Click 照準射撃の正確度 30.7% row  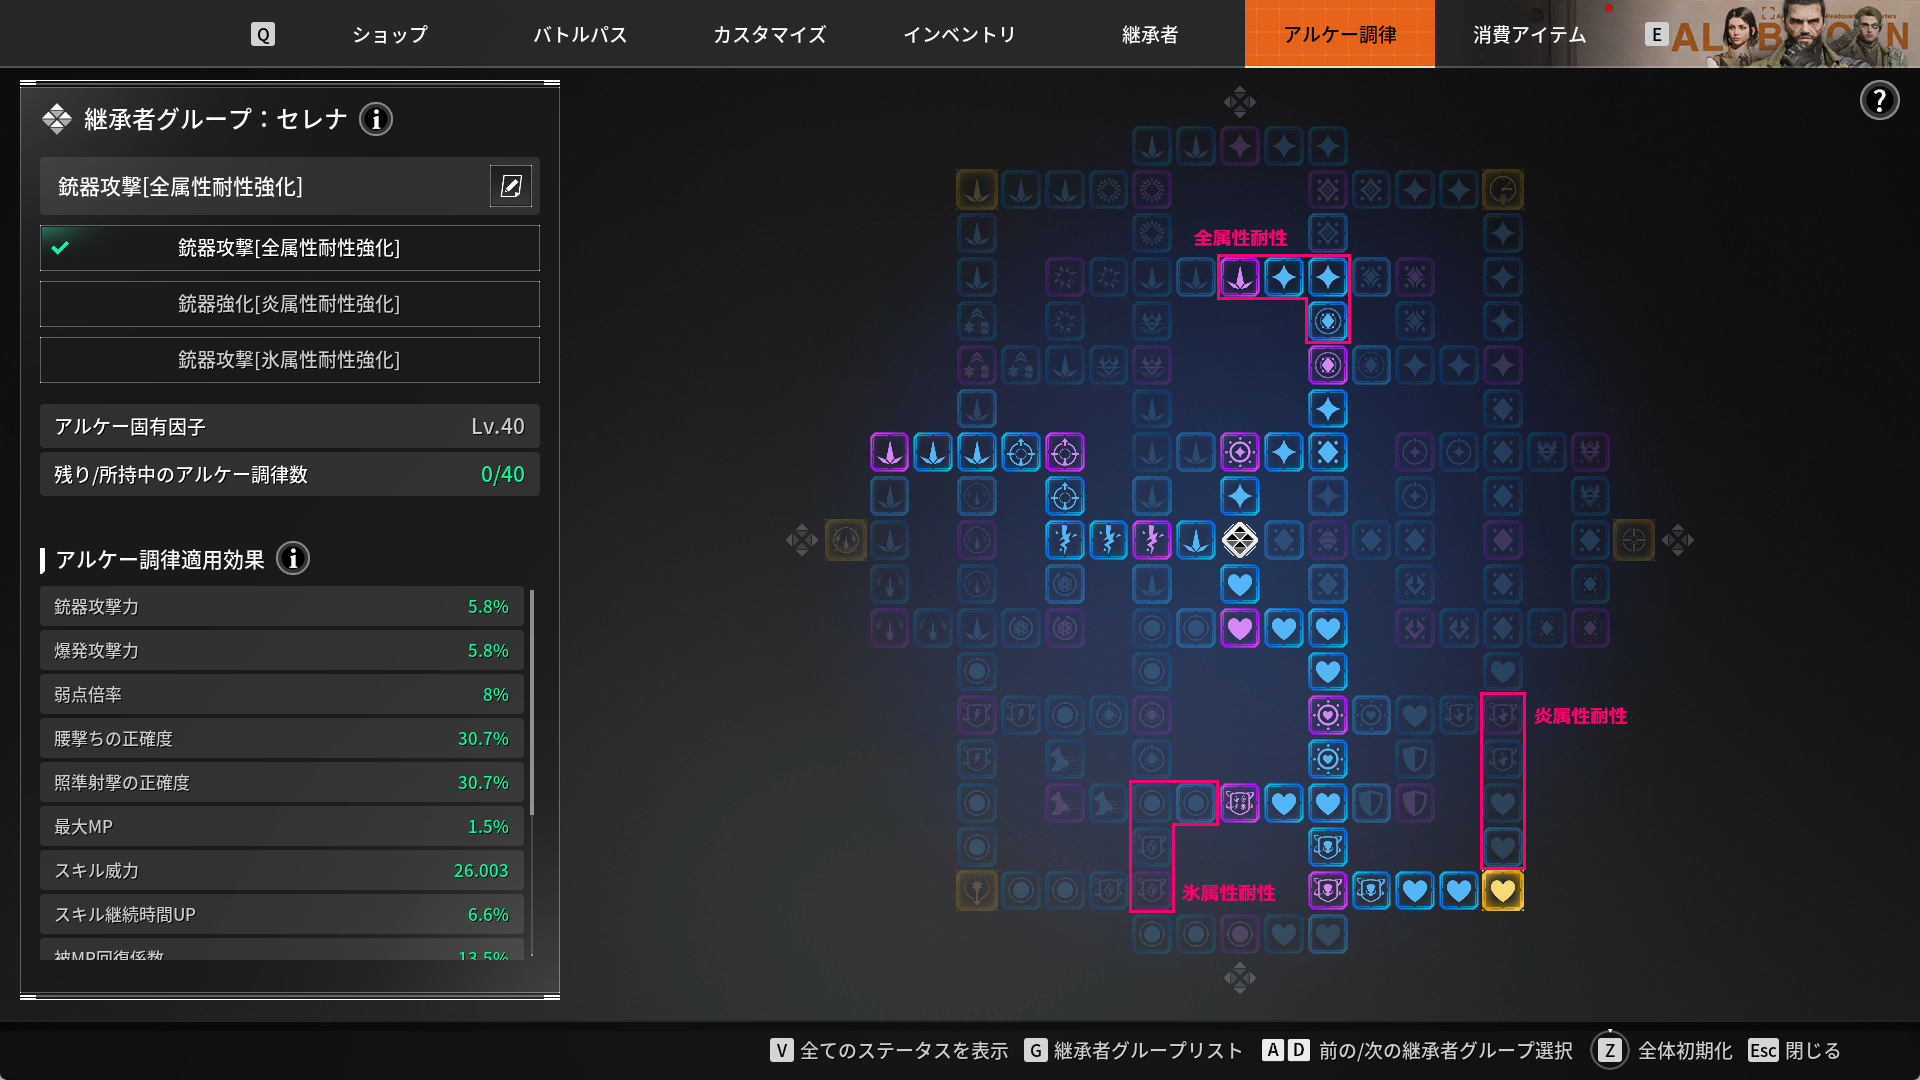click(x=282, y=783)
